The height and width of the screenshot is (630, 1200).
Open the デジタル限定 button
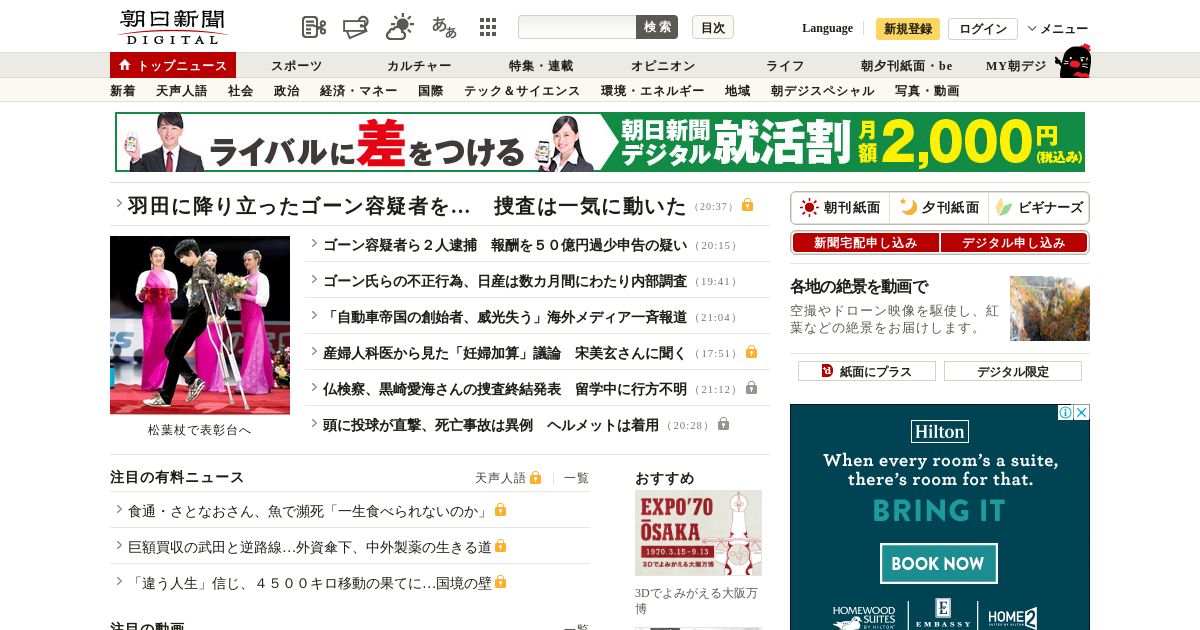coord(1013,371)
